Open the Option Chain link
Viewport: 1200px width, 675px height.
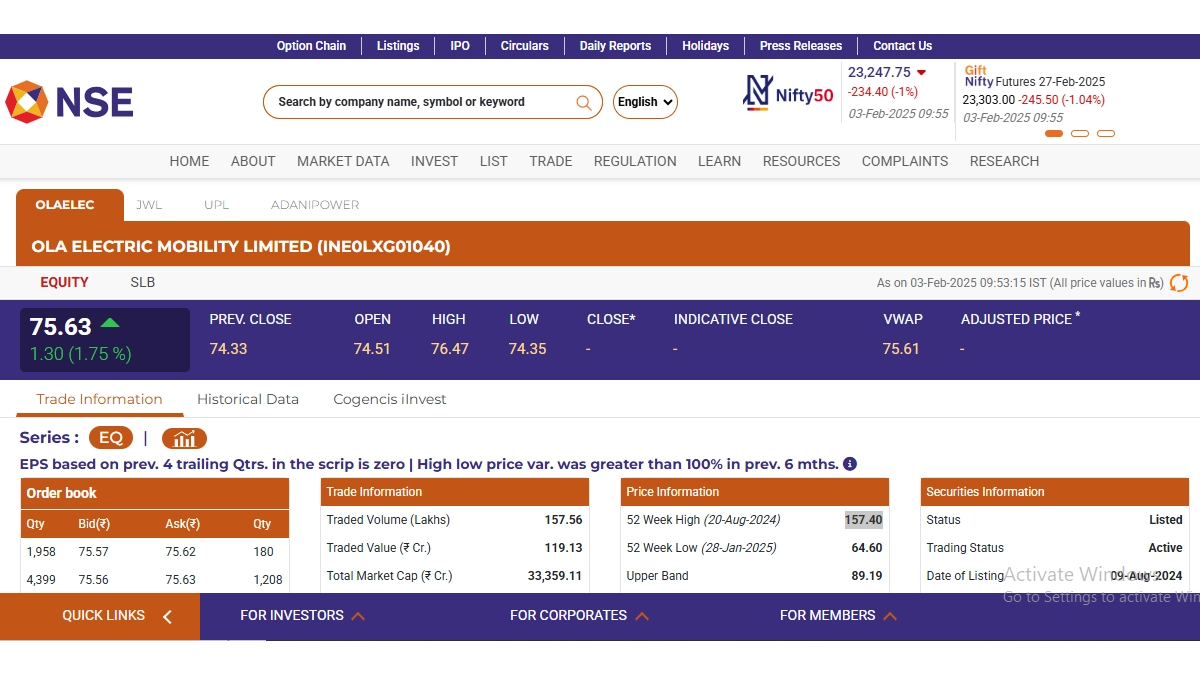(x=311, y=46)
